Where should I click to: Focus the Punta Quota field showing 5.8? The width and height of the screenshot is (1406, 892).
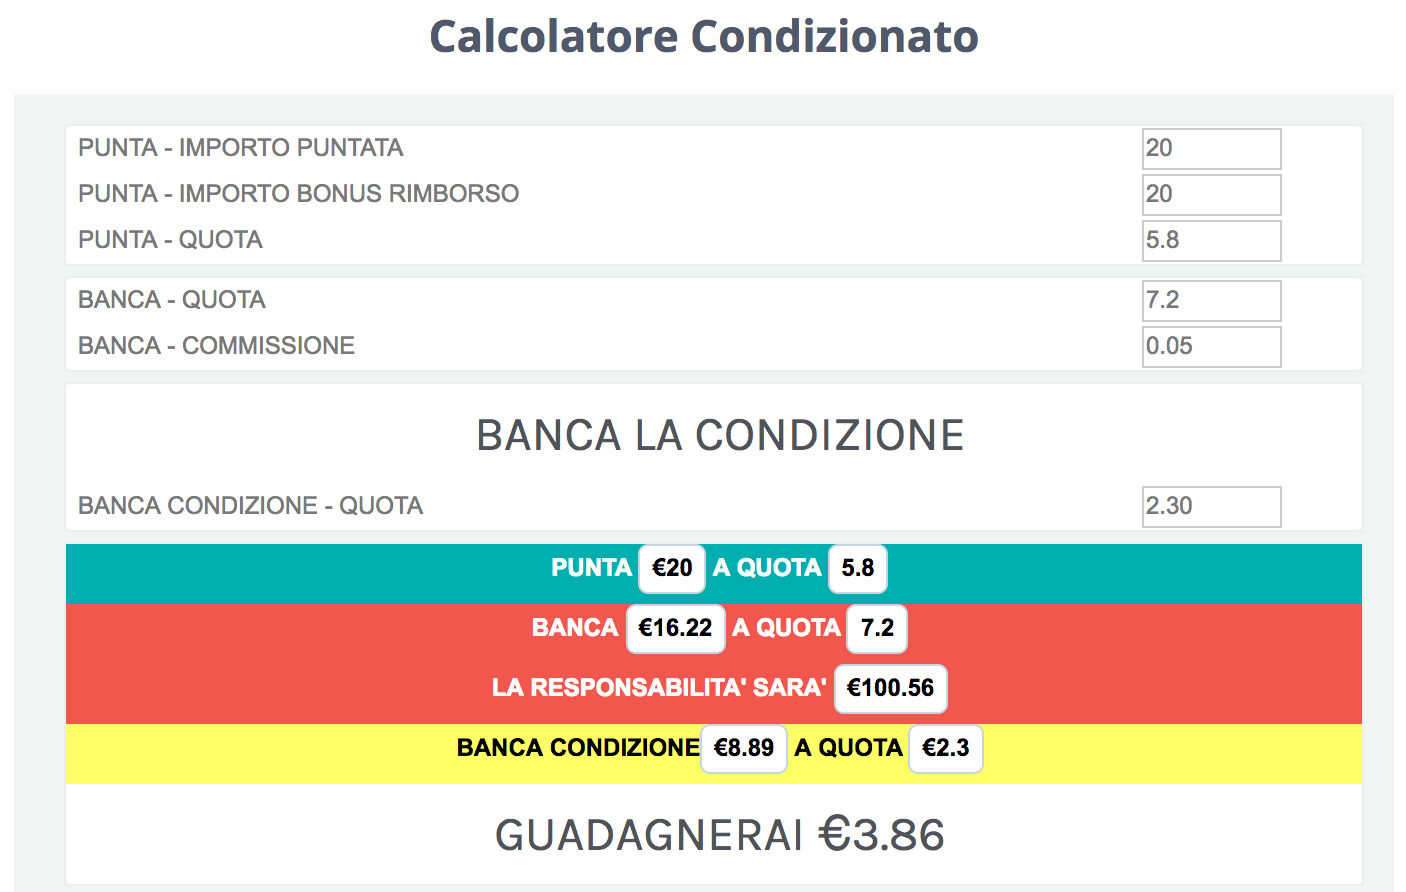point(1211,241)
